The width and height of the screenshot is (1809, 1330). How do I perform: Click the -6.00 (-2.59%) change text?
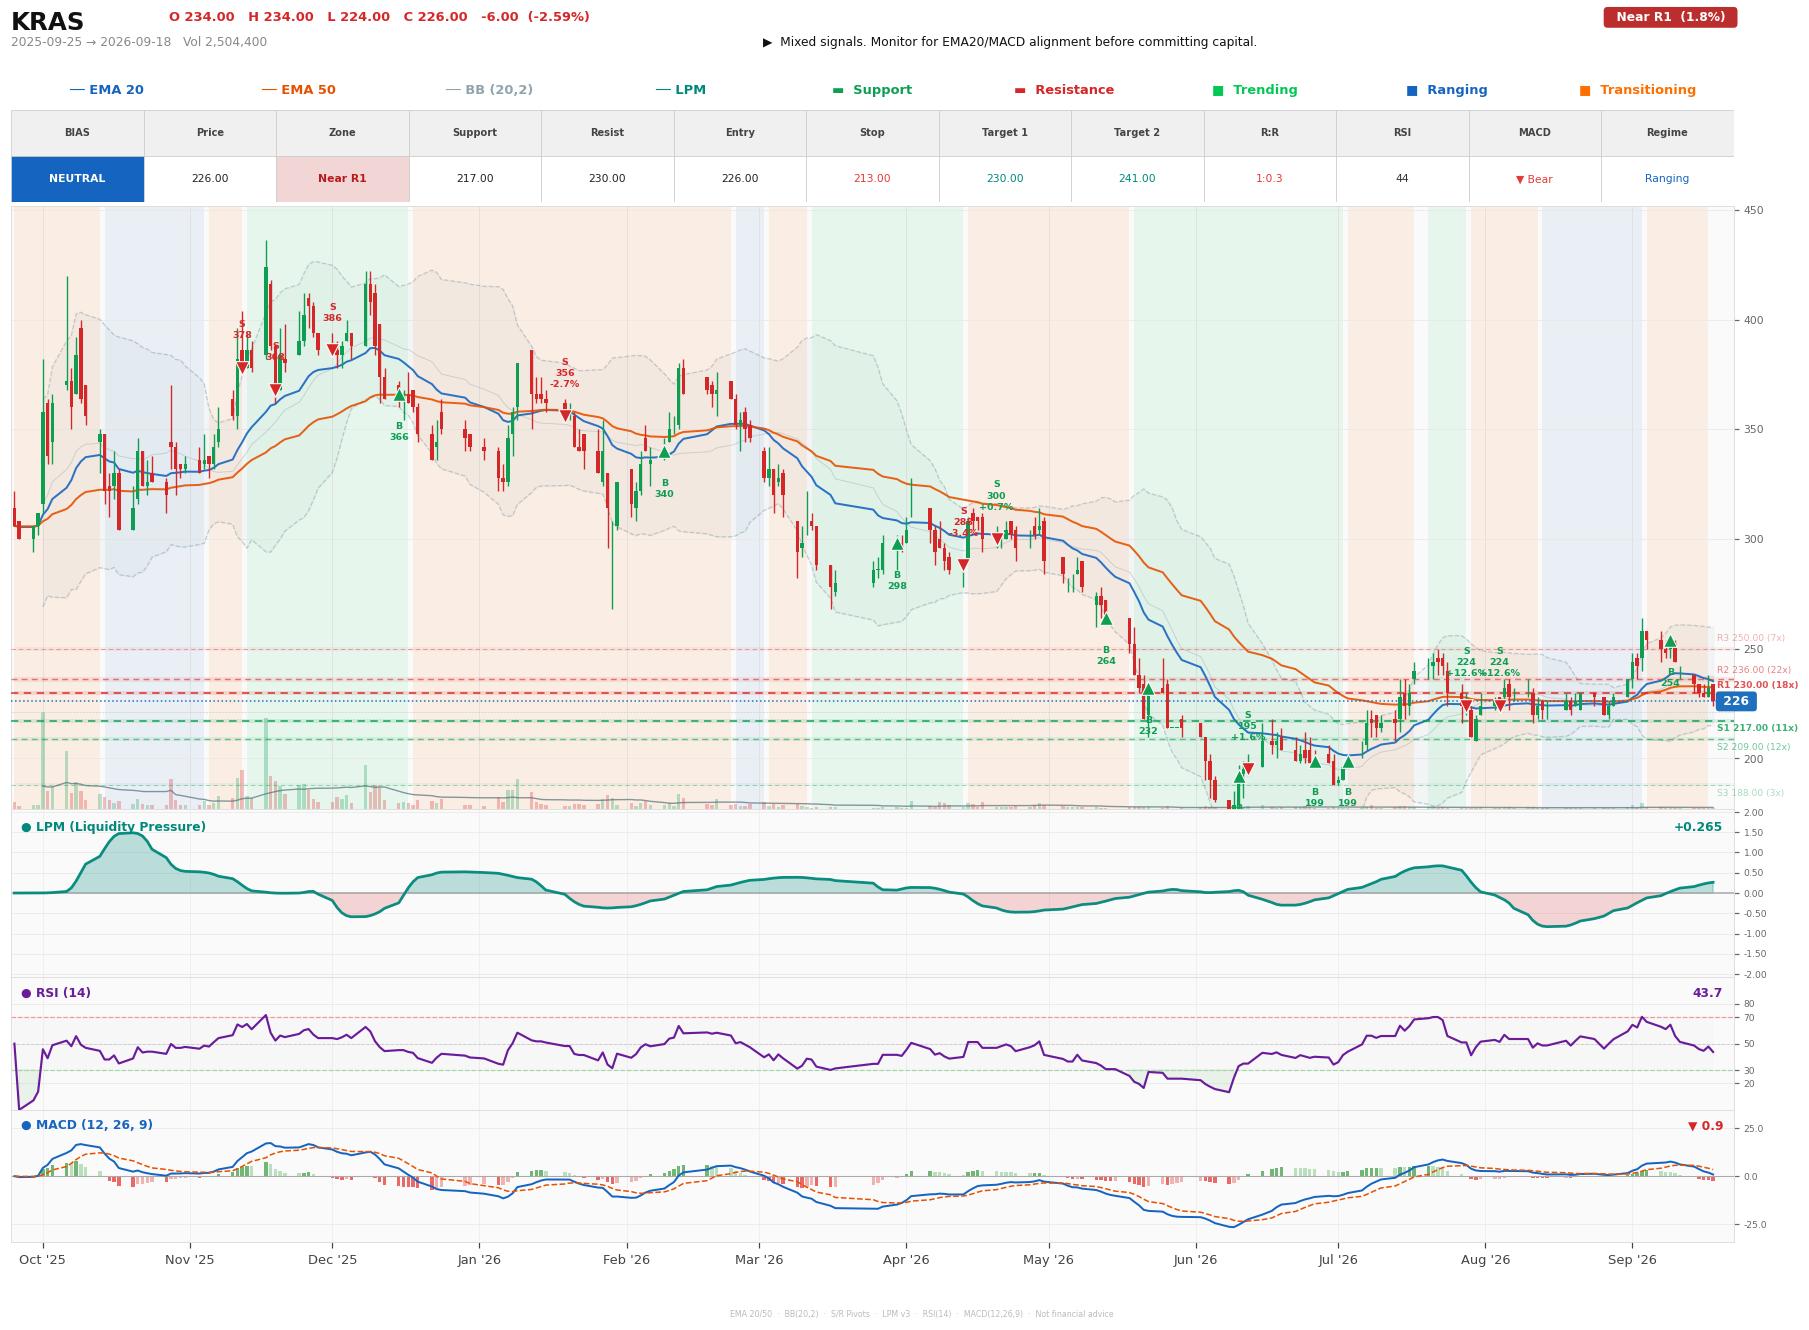coord(535,17)
